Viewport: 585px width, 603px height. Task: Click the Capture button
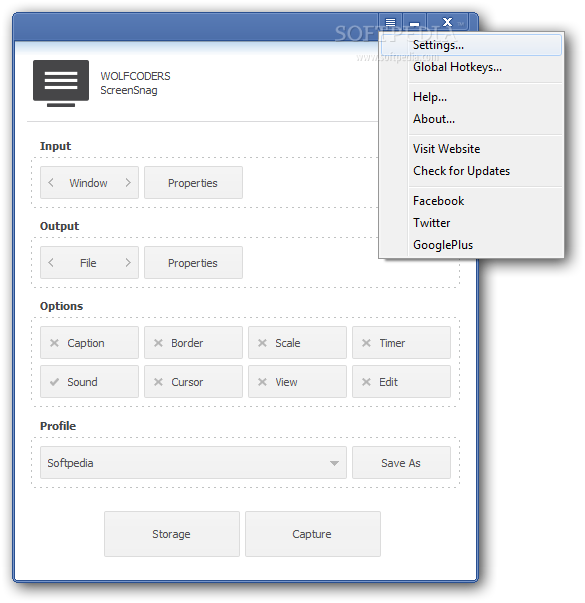(x=313, y=534)
